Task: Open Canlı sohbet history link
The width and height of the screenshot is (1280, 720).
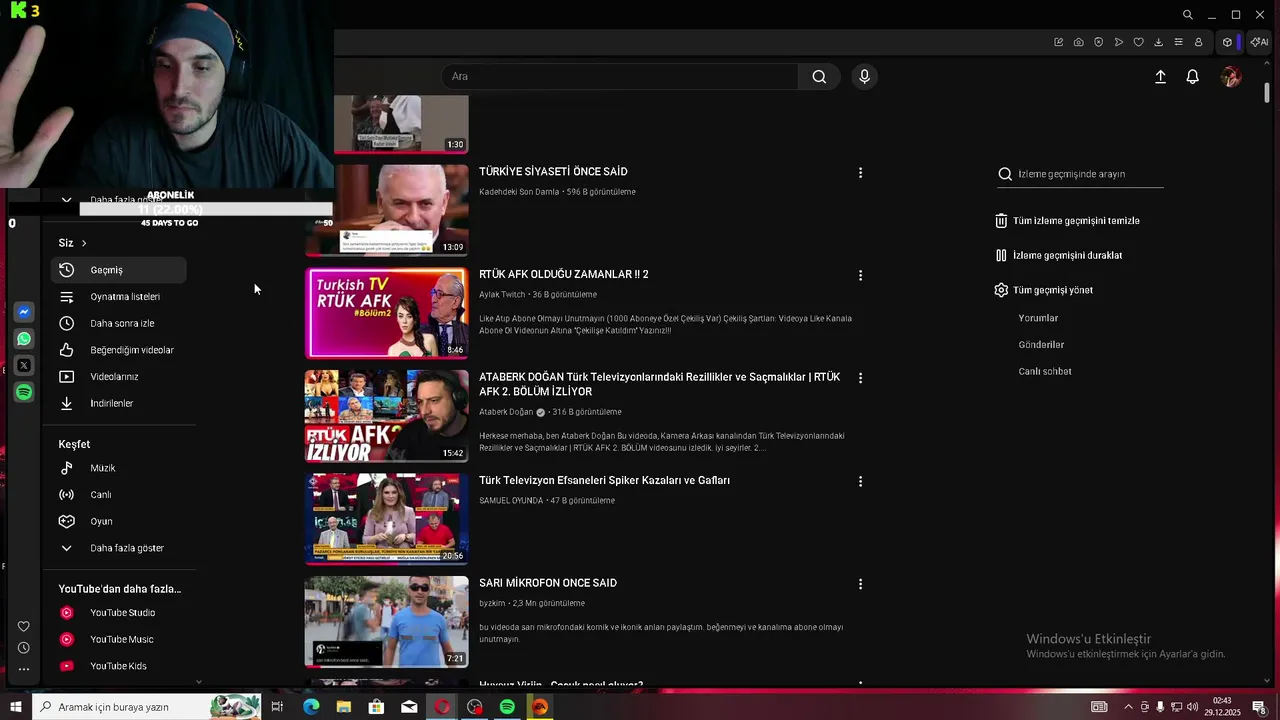Action: point(1045,371)
